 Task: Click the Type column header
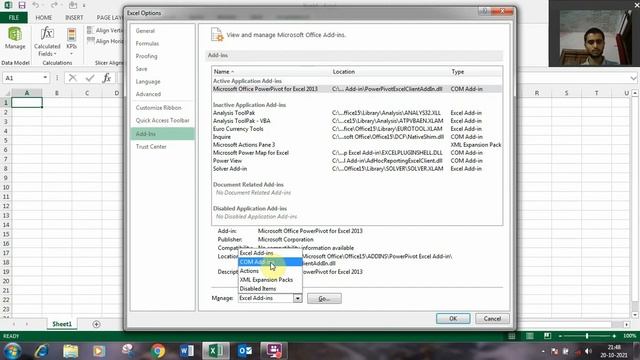[x=476, y=72]
